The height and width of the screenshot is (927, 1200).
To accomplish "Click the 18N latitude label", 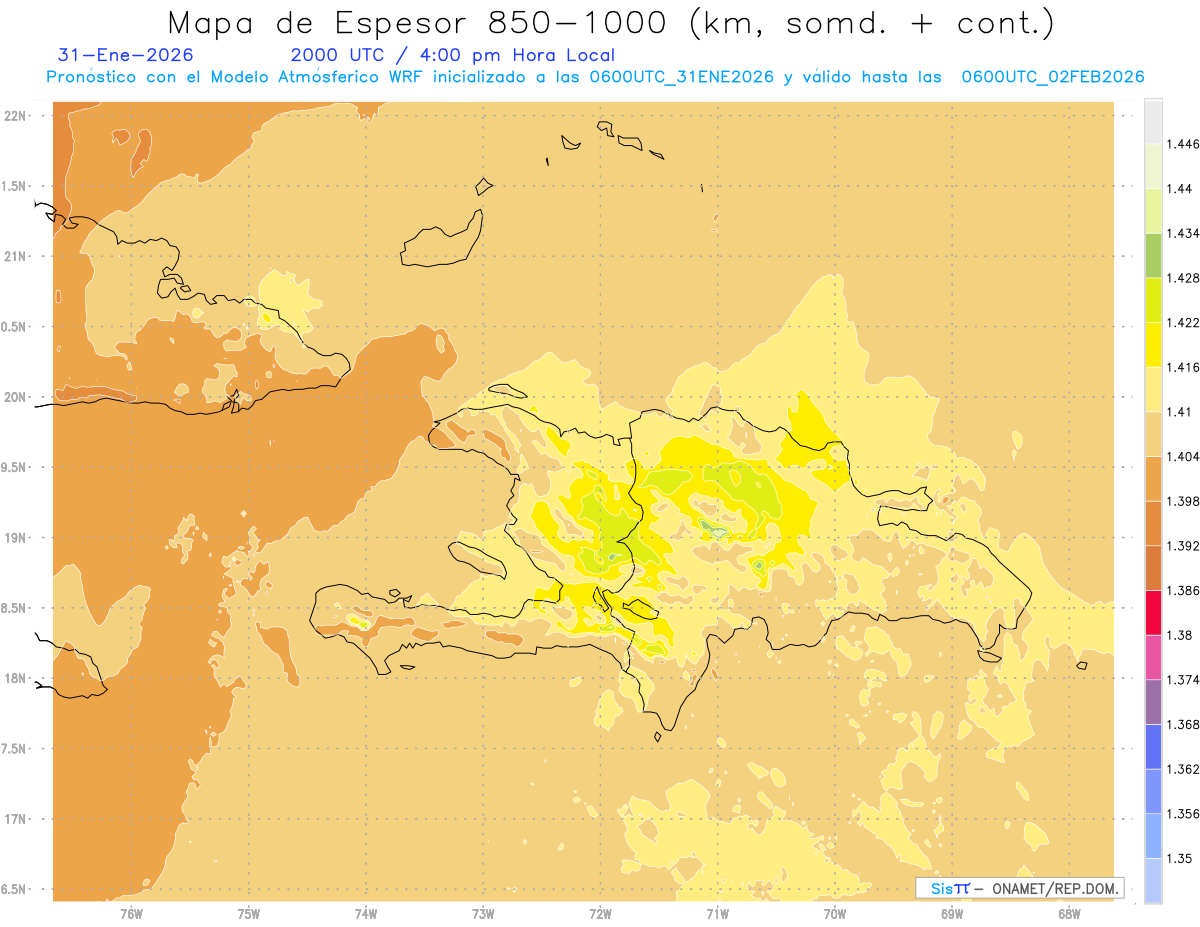I will pyautogui.click(x=15, y=678).
